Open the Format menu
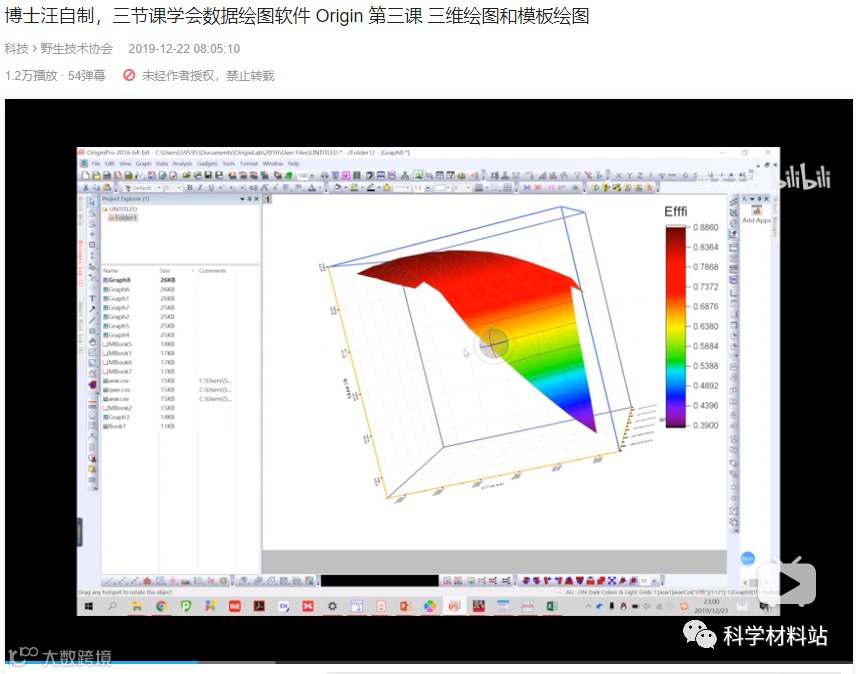Viewport: 856px width, 674px height. [249, 164]
